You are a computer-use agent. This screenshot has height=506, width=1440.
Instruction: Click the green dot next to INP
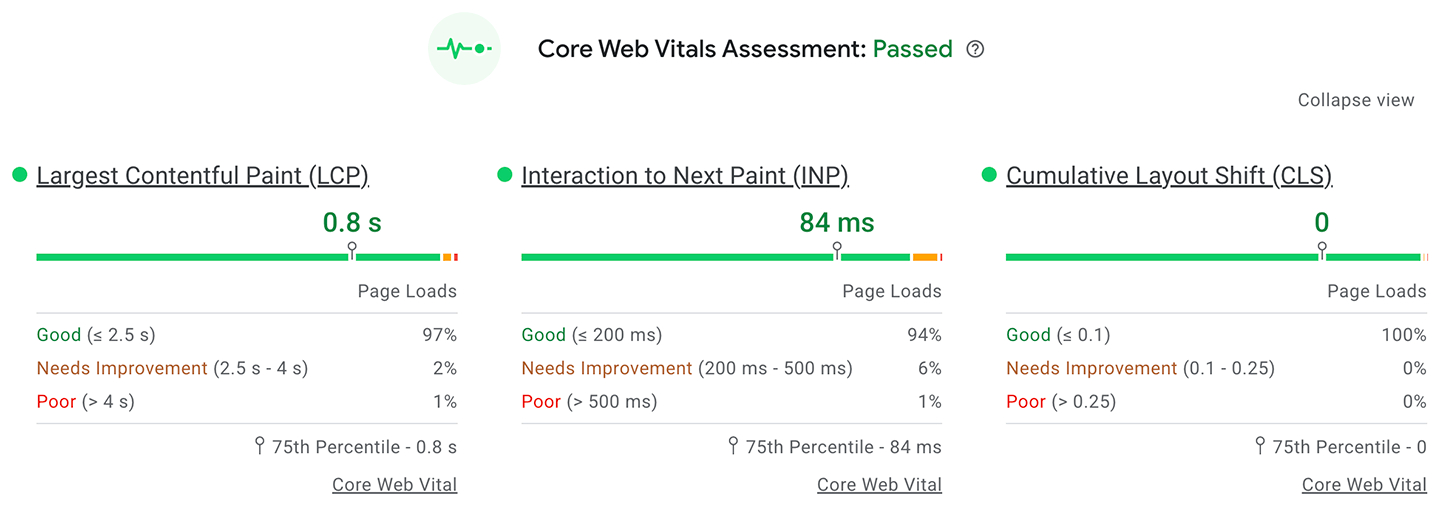[505, 175]
